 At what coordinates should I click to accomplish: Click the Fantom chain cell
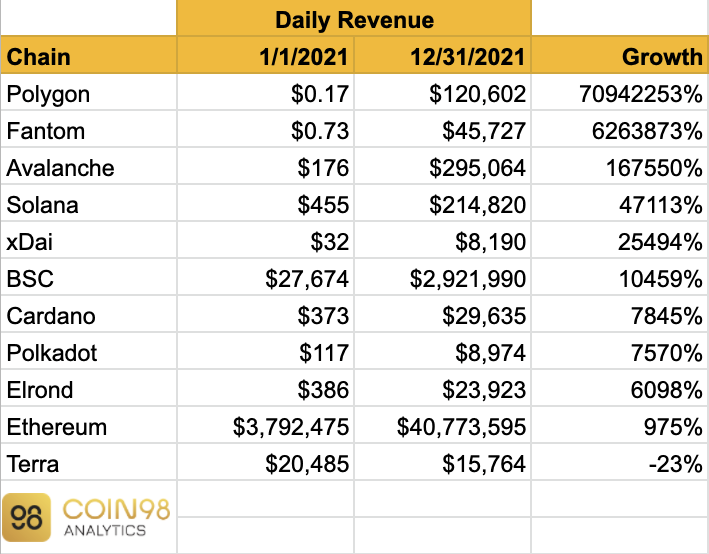[x=89, y=129]
